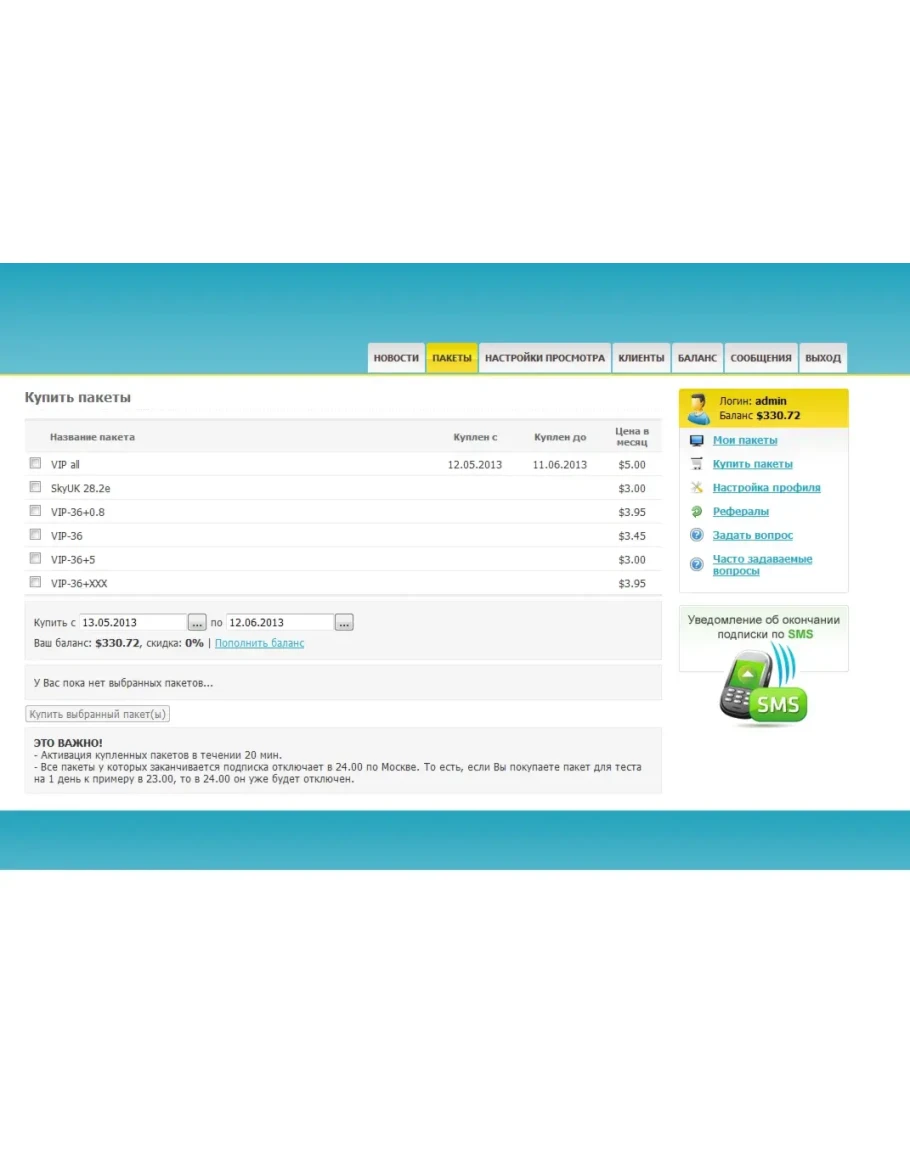Click the shopping cart icon beside Купить пакеты
Screen dimensions: 910x1155
(x=696, y=464)
